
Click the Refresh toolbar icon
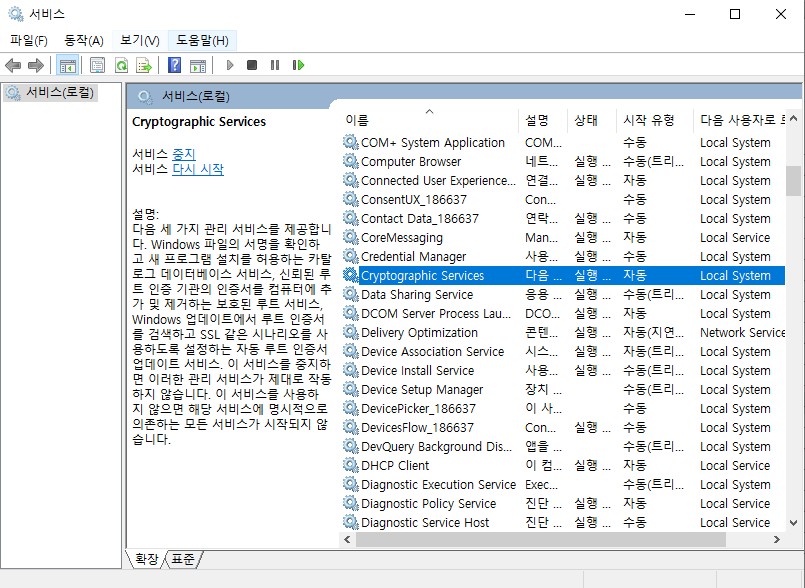(x=121, y=65)
